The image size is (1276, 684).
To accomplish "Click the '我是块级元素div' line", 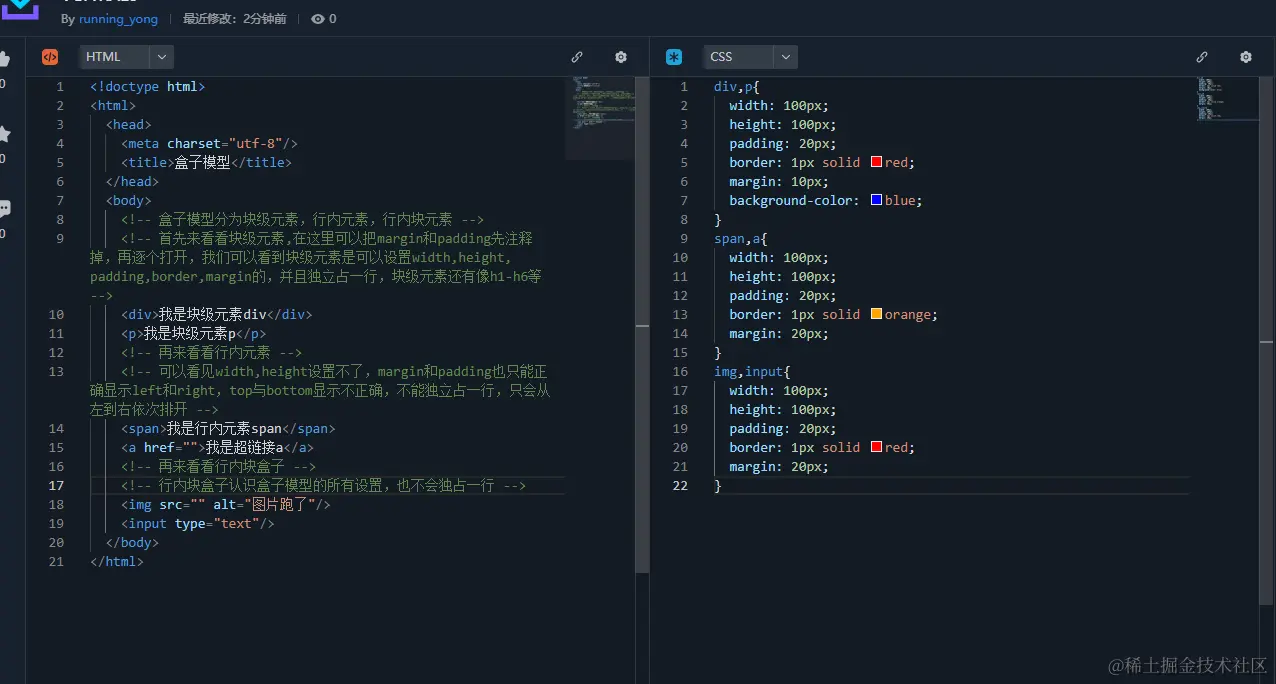I will pos(216,314).
